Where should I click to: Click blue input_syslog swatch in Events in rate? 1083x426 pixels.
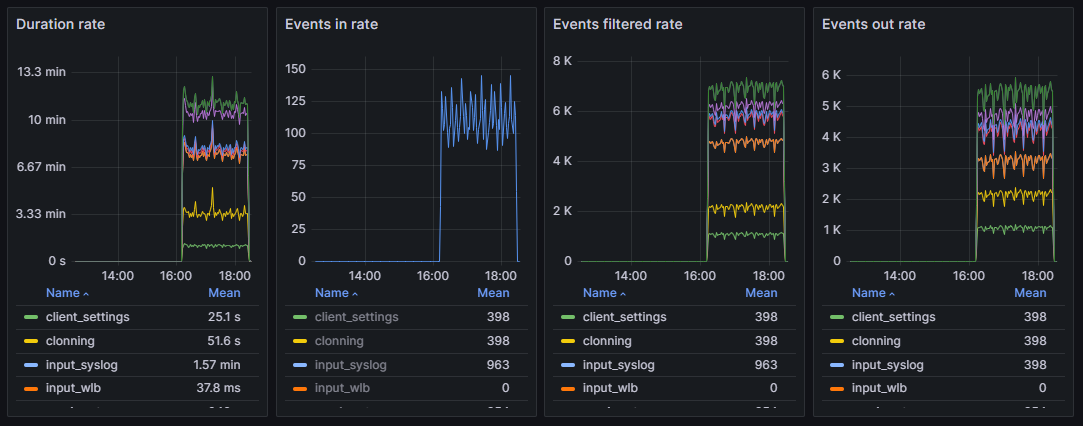tap(299, 366)
